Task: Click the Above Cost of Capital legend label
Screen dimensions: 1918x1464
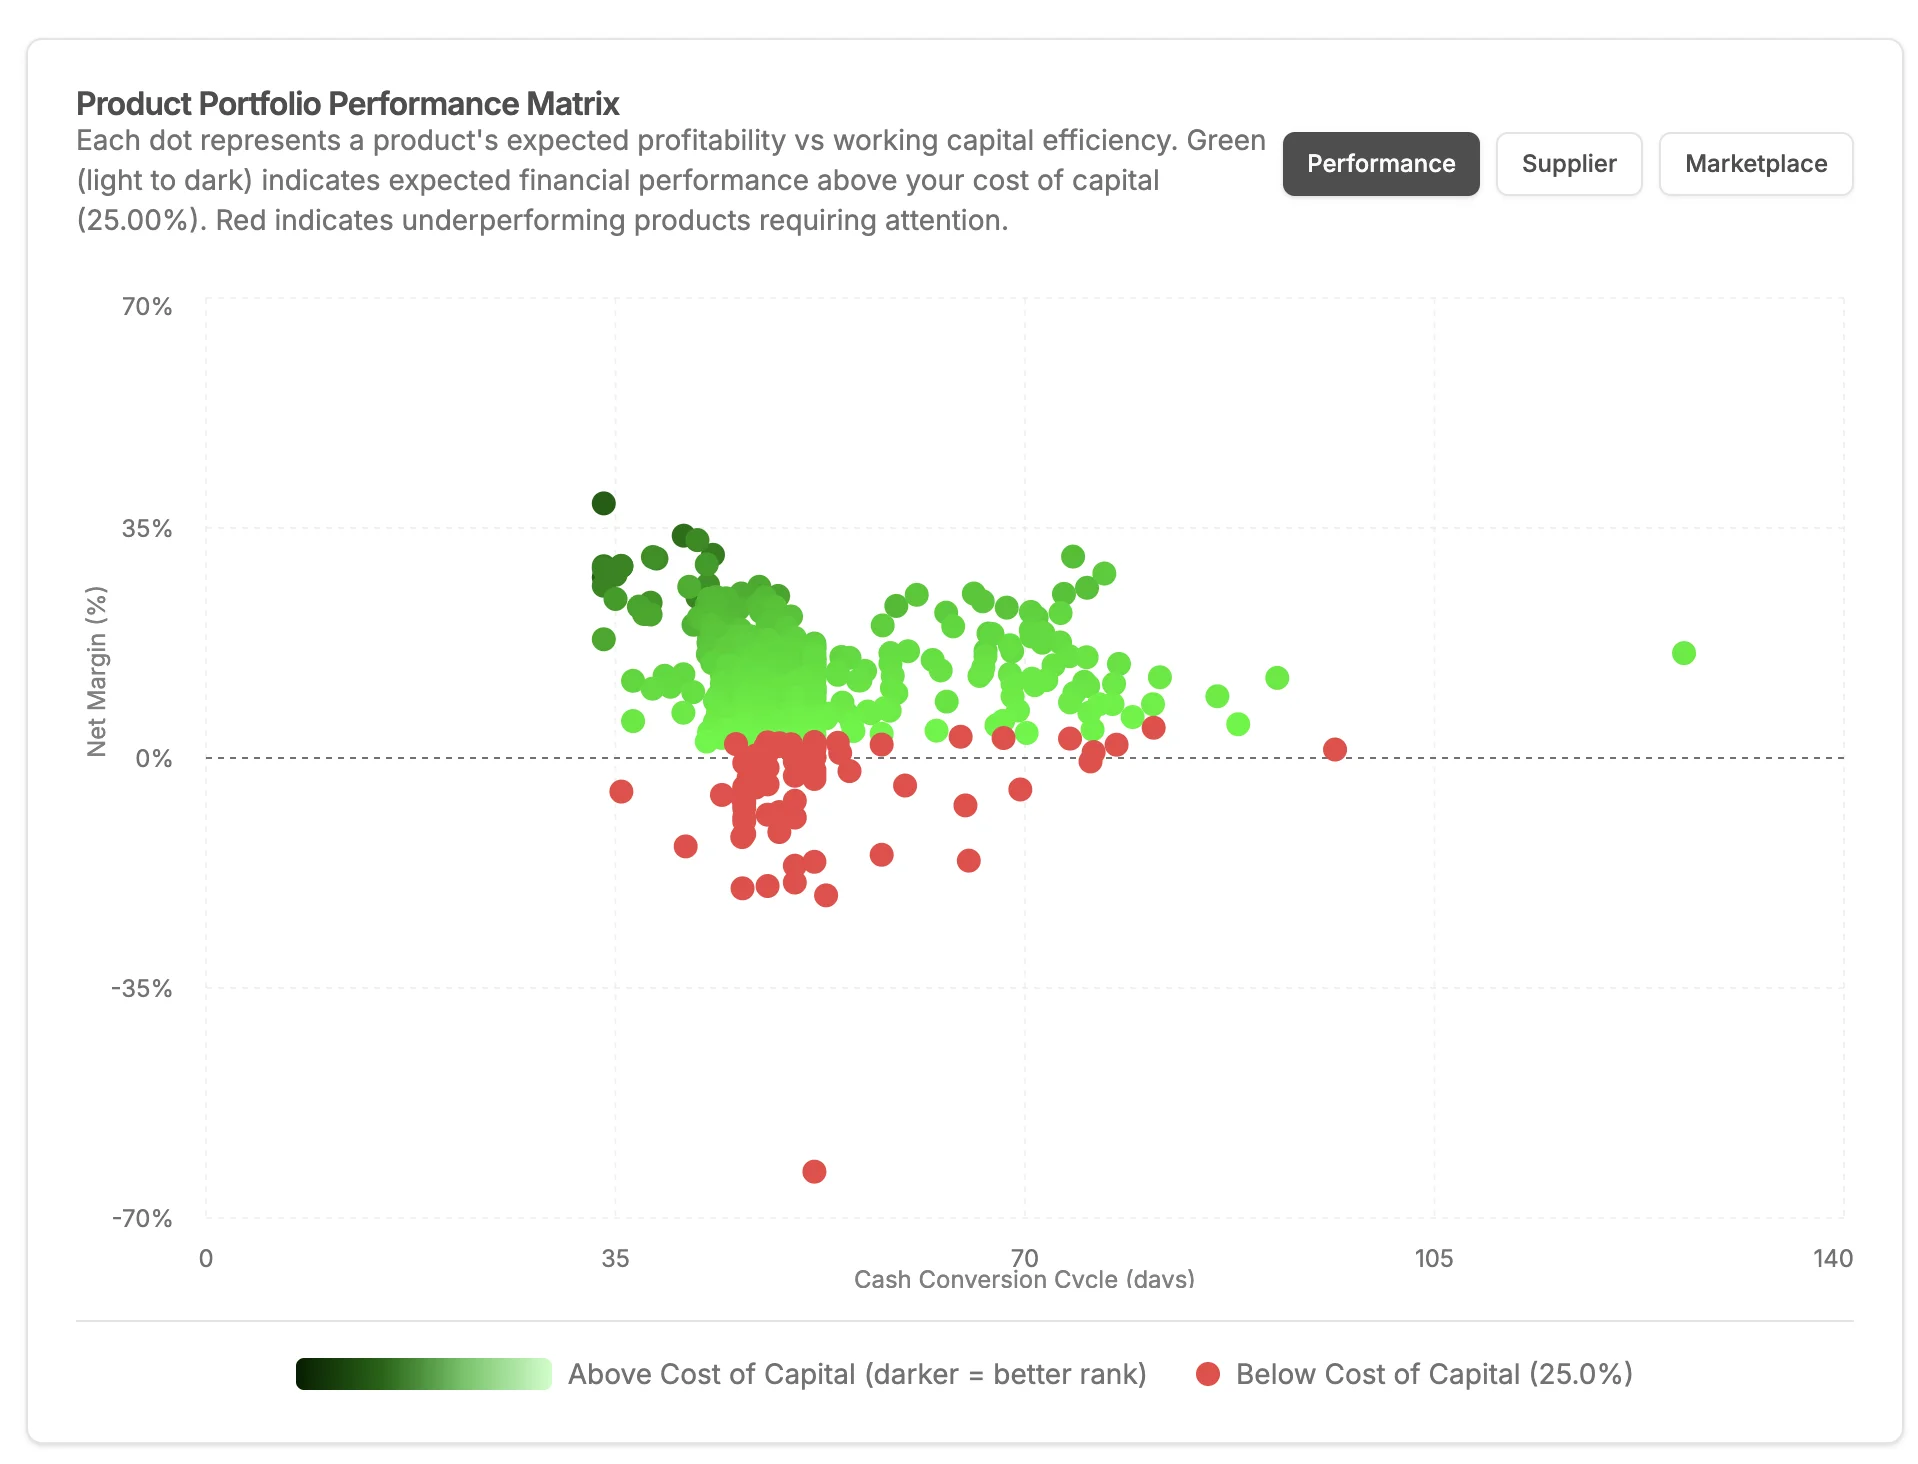Action: (857, 1374)
